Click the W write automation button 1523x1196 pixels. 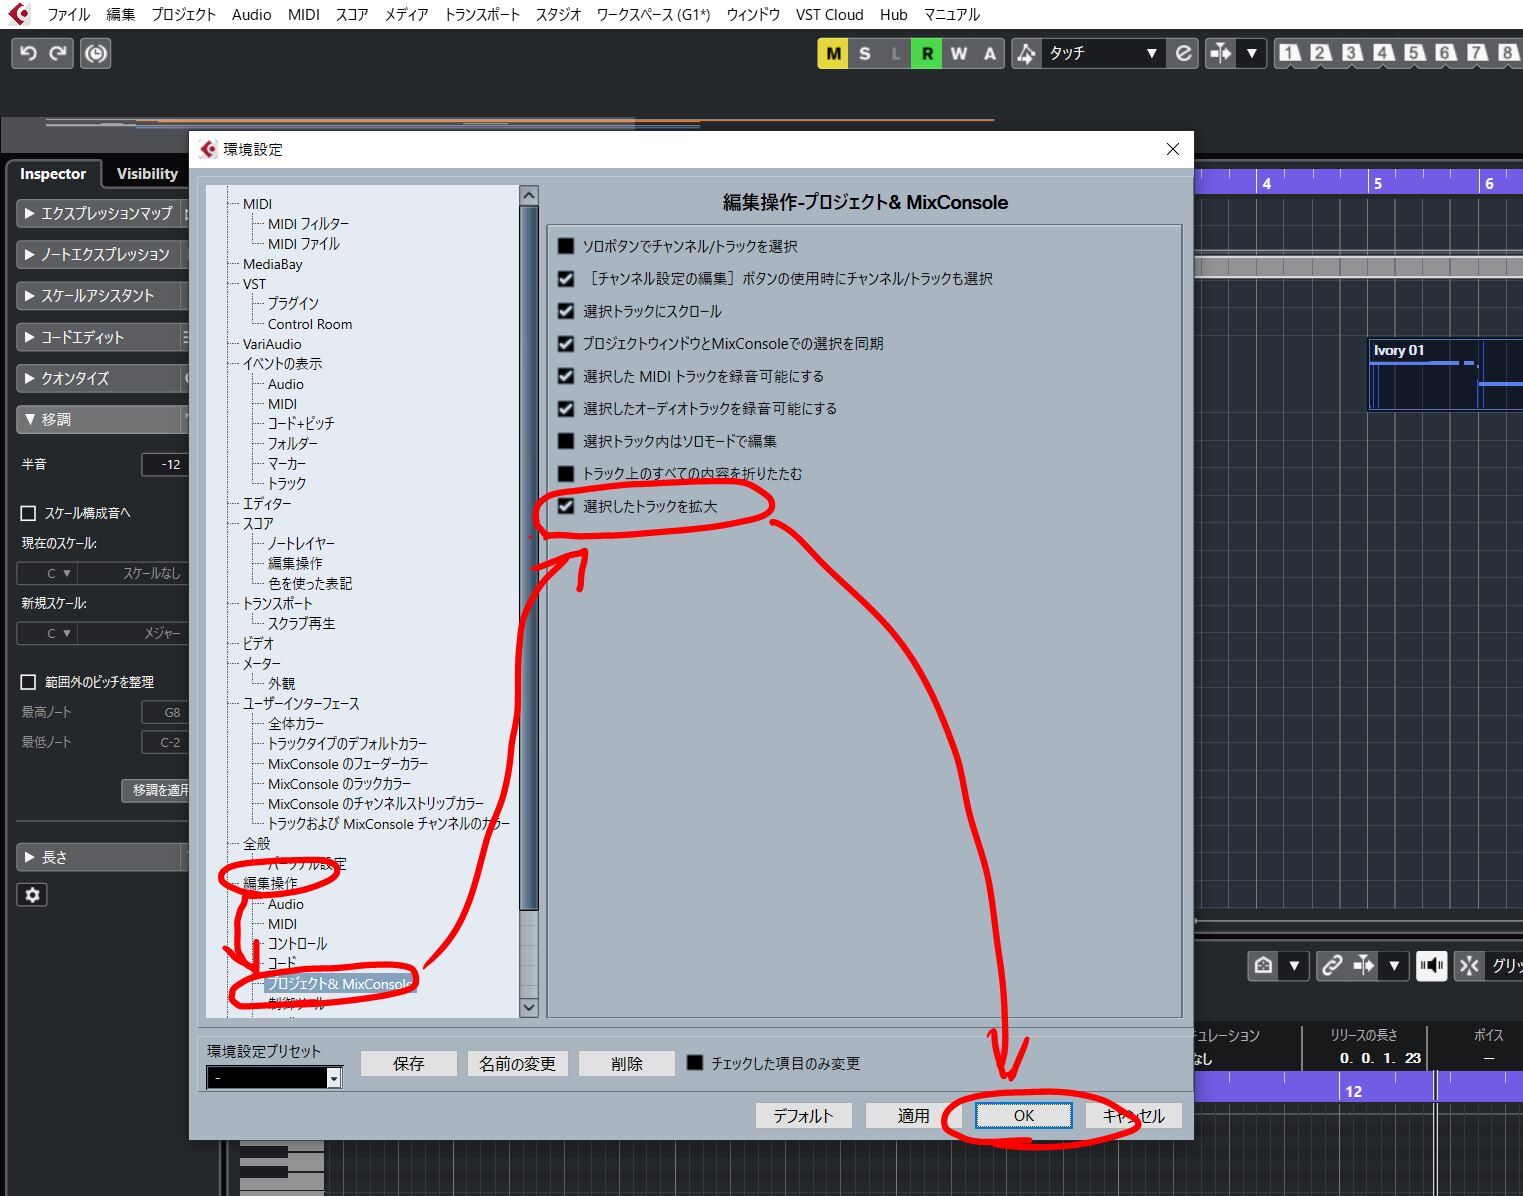coord(959,54)
